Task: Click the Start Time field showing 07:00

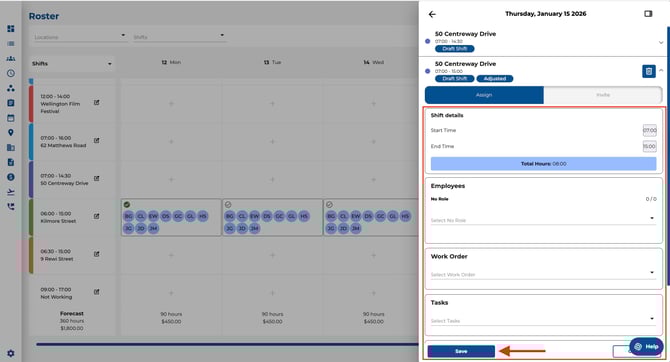Action: point(649,130)
